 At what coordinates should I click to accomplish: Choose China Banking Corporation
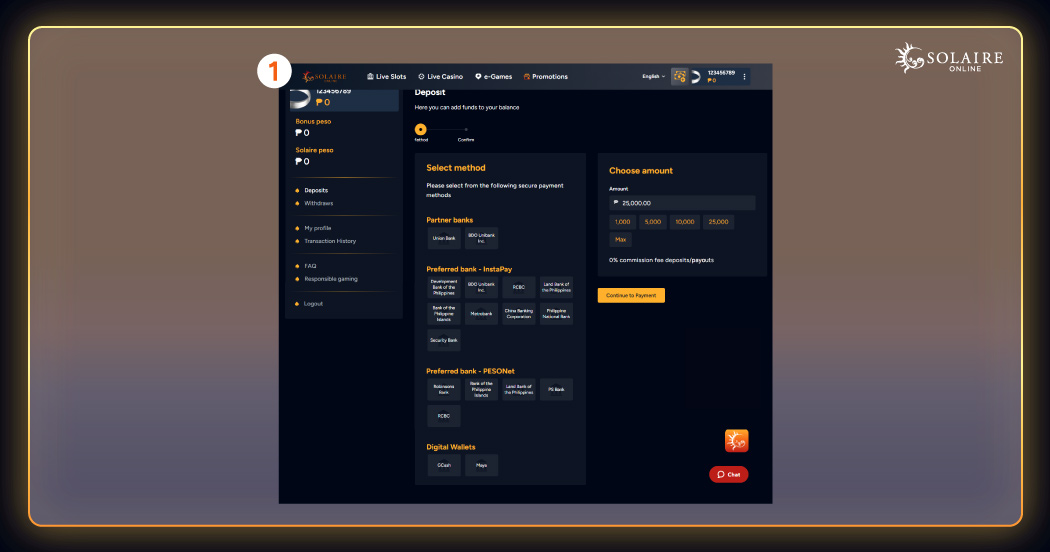pyautogui.click(x=519, y=314)
